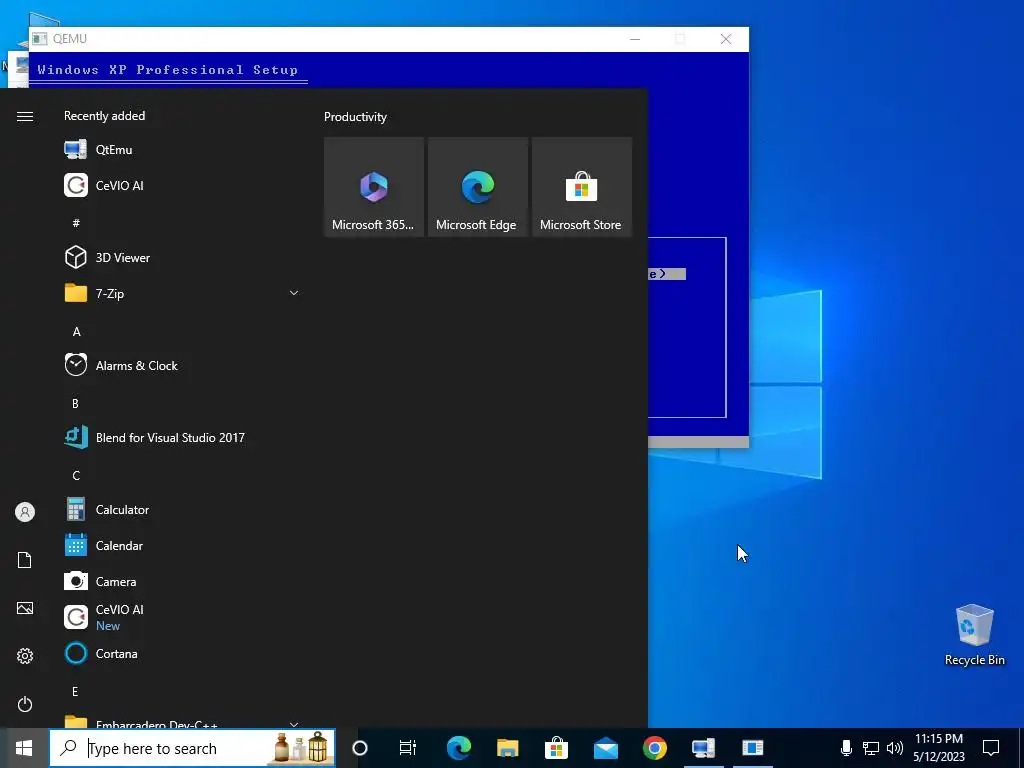Close the QEMU window
The width and height of the screenshot is (1024, 768).
tap(726, 39)
